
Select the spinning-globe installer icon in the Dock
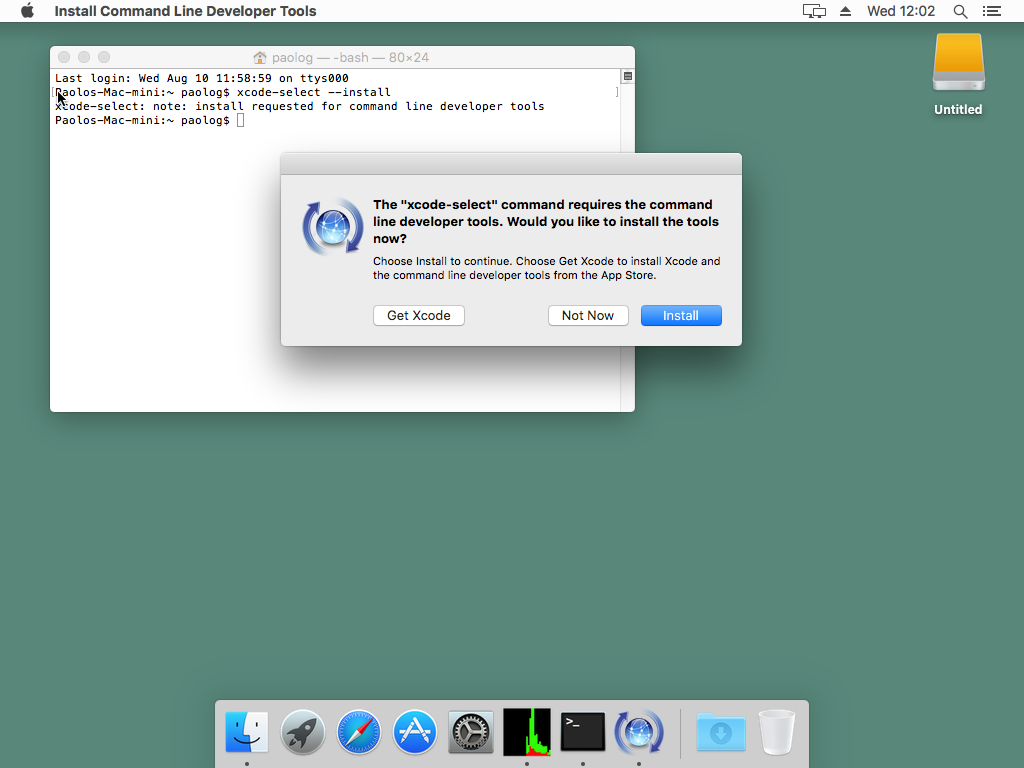639,732
